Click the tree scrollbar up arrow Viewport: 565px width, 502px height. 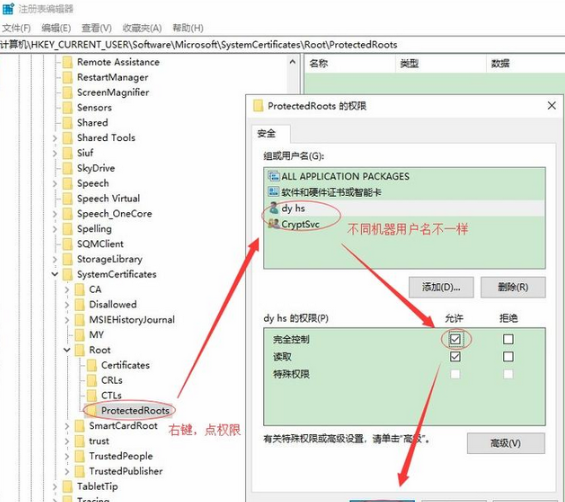(x=292, y=62)
